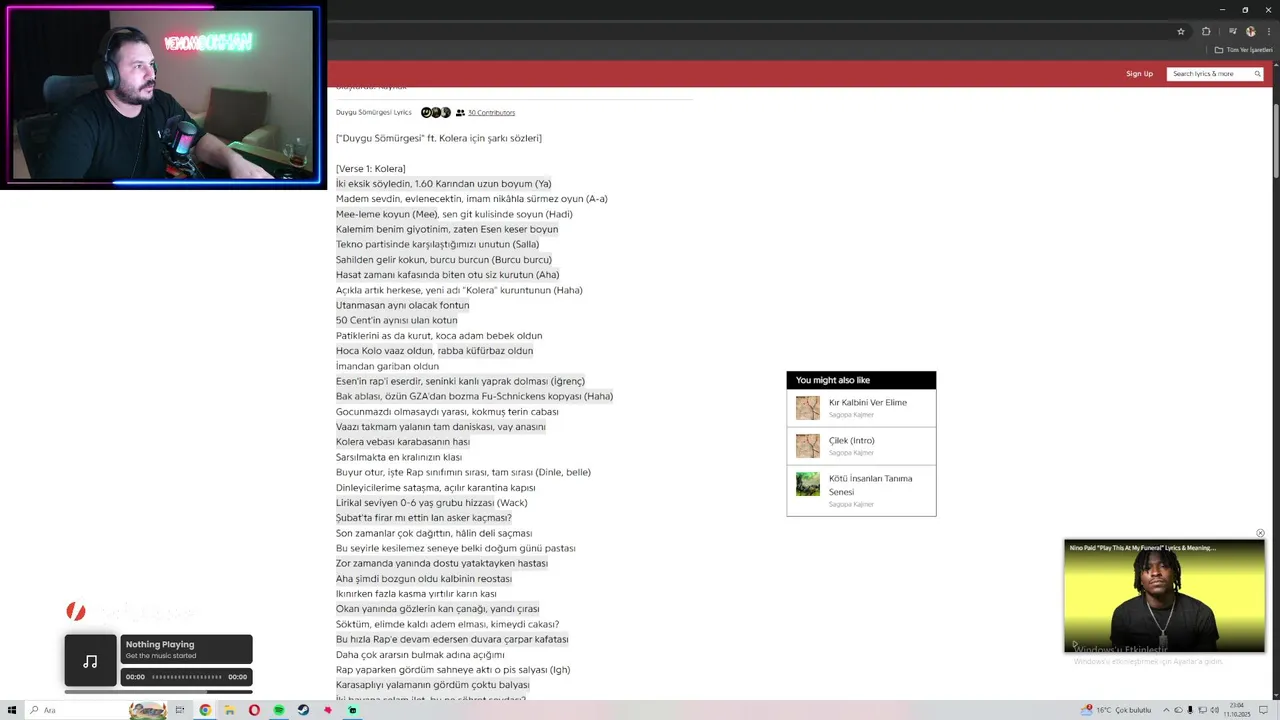This screenshot has height=720, width=1280.
Task: Click the scrollbar up arrow
Action: 1276,66
